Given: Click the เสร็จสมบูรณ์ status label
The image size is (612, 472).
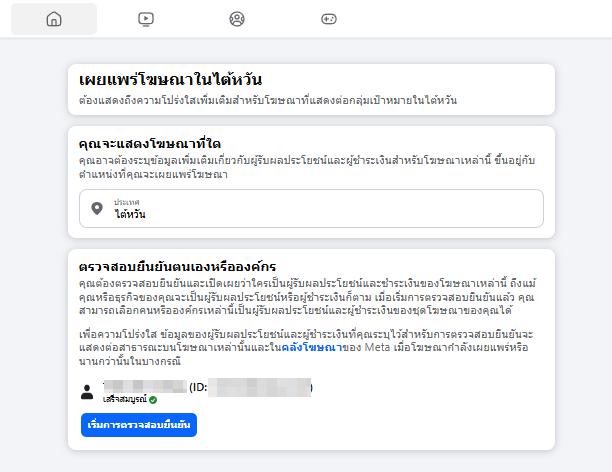Looking at the screenshot, I should tap(124, 399).
